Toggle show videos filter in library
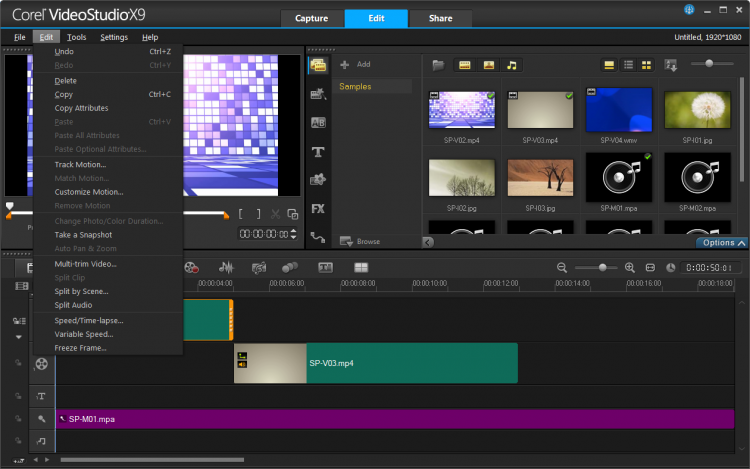This screenshot has height=469, width=750. tap(465, 65)
